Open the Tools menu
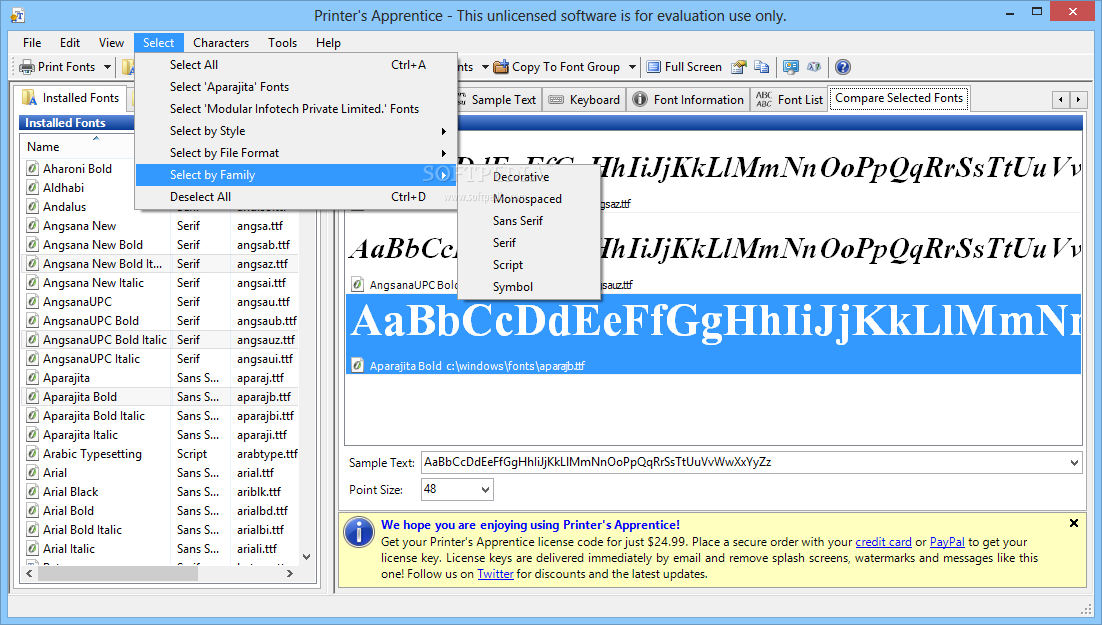 coord(283,43)
